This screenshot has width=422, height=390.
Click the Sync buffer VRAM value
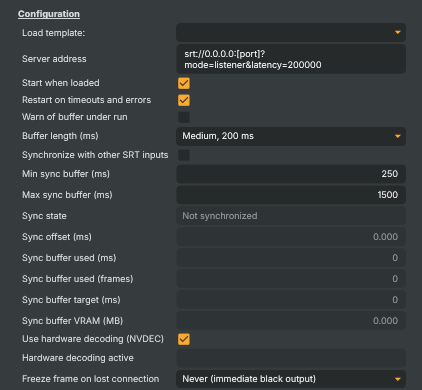(x=291, y=321)
